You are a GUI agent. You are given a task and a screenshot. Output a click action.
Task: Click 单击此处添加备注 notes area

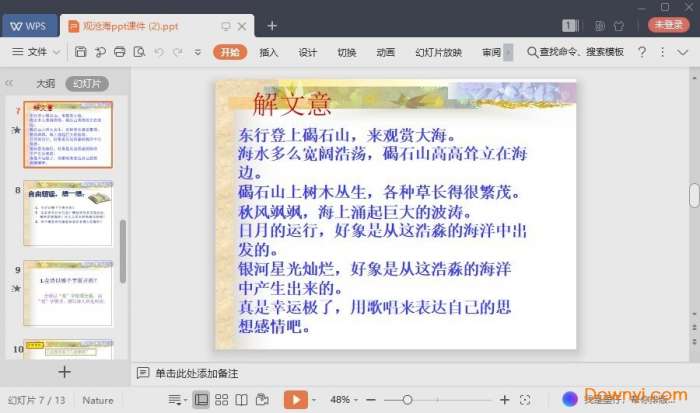pyautogui.click(x=196, y=373)
